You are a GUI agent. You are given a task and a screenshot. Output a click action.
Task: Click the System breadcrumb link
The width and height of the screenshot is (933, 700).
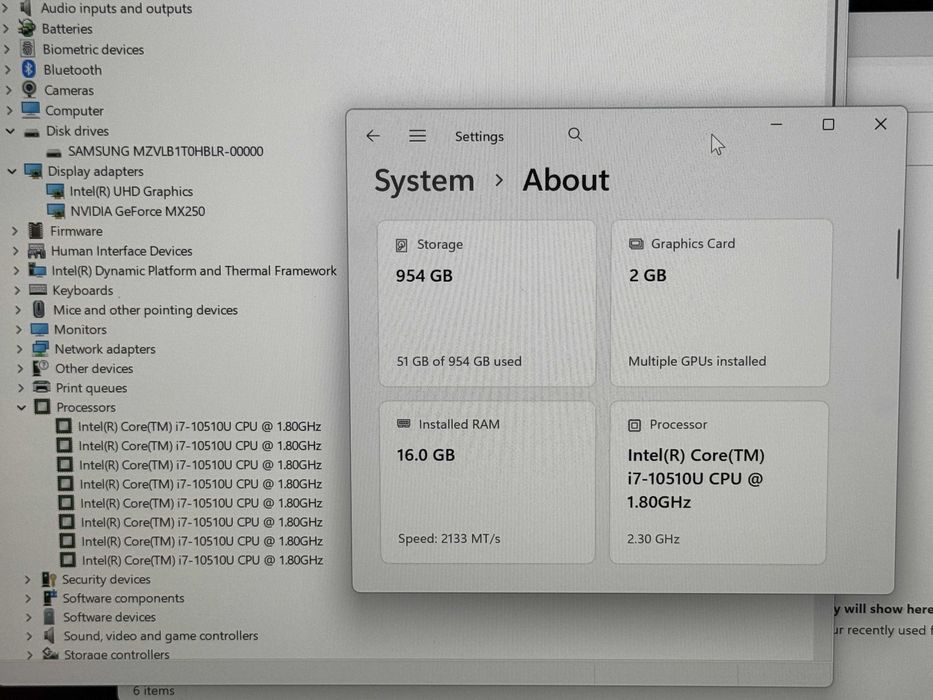pyautogui.click(x=424, y=181)
